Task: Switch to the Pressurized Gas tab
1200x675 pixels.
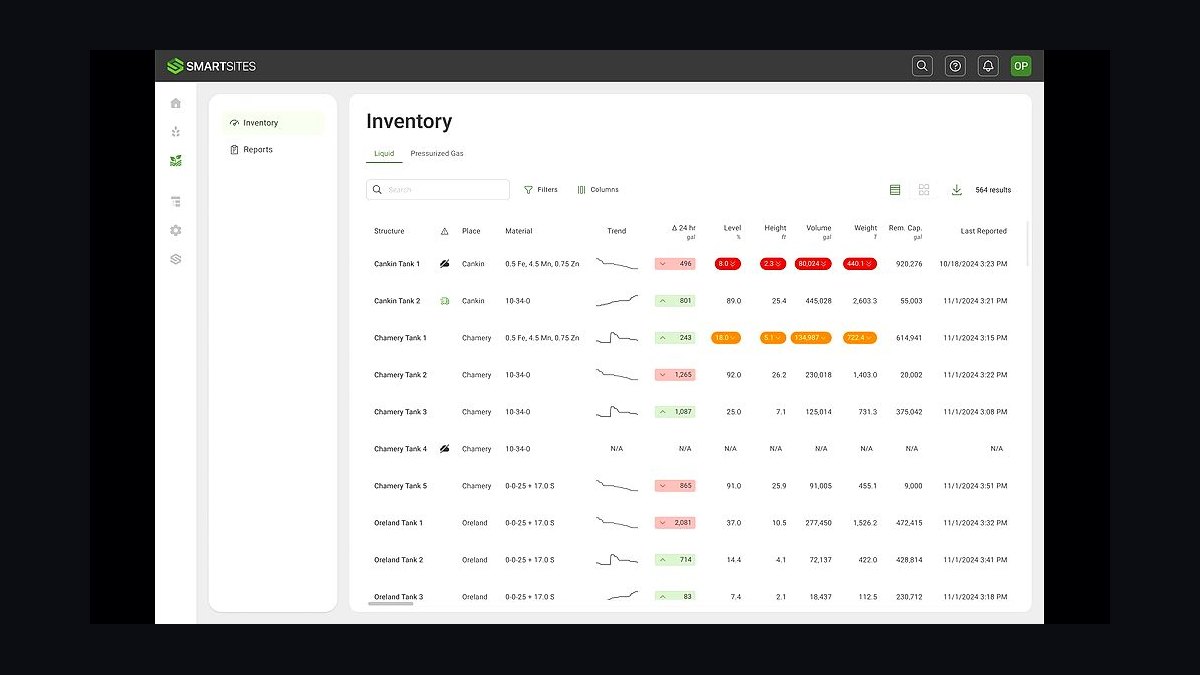Action: point(437,154)
